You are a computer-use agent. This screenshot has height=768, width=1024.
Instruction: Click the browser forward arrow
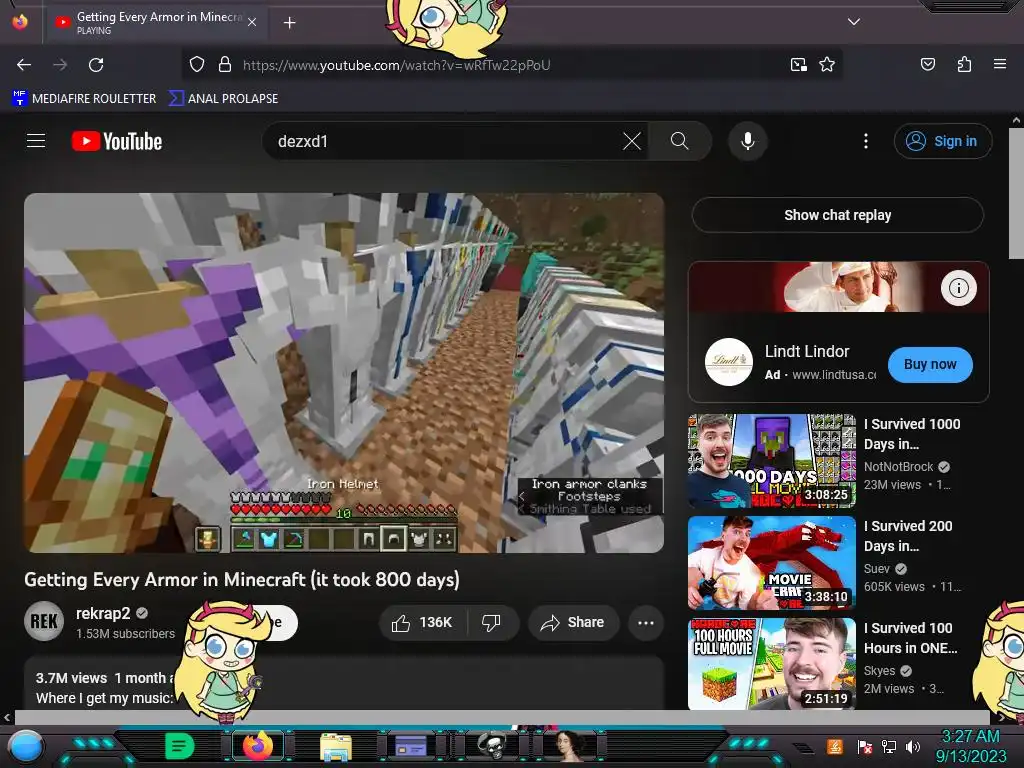(x=60, y=65)
